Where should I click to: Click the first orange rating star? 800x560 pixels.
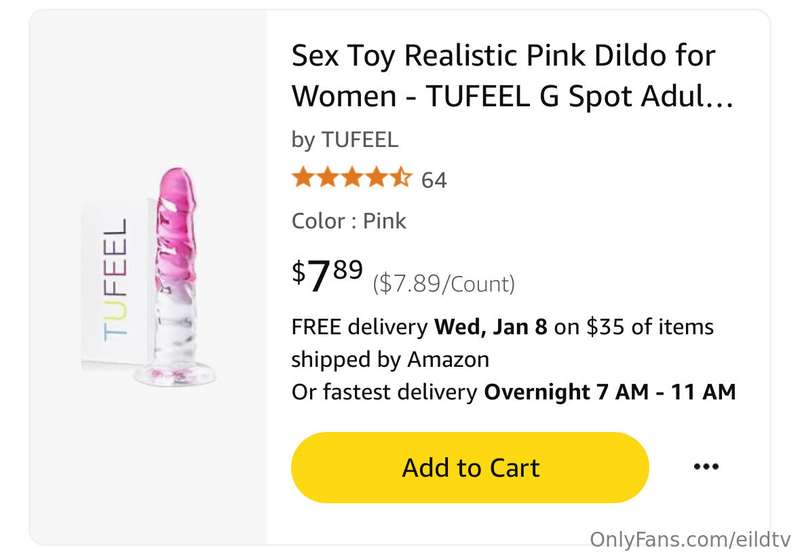click(303, 177)
